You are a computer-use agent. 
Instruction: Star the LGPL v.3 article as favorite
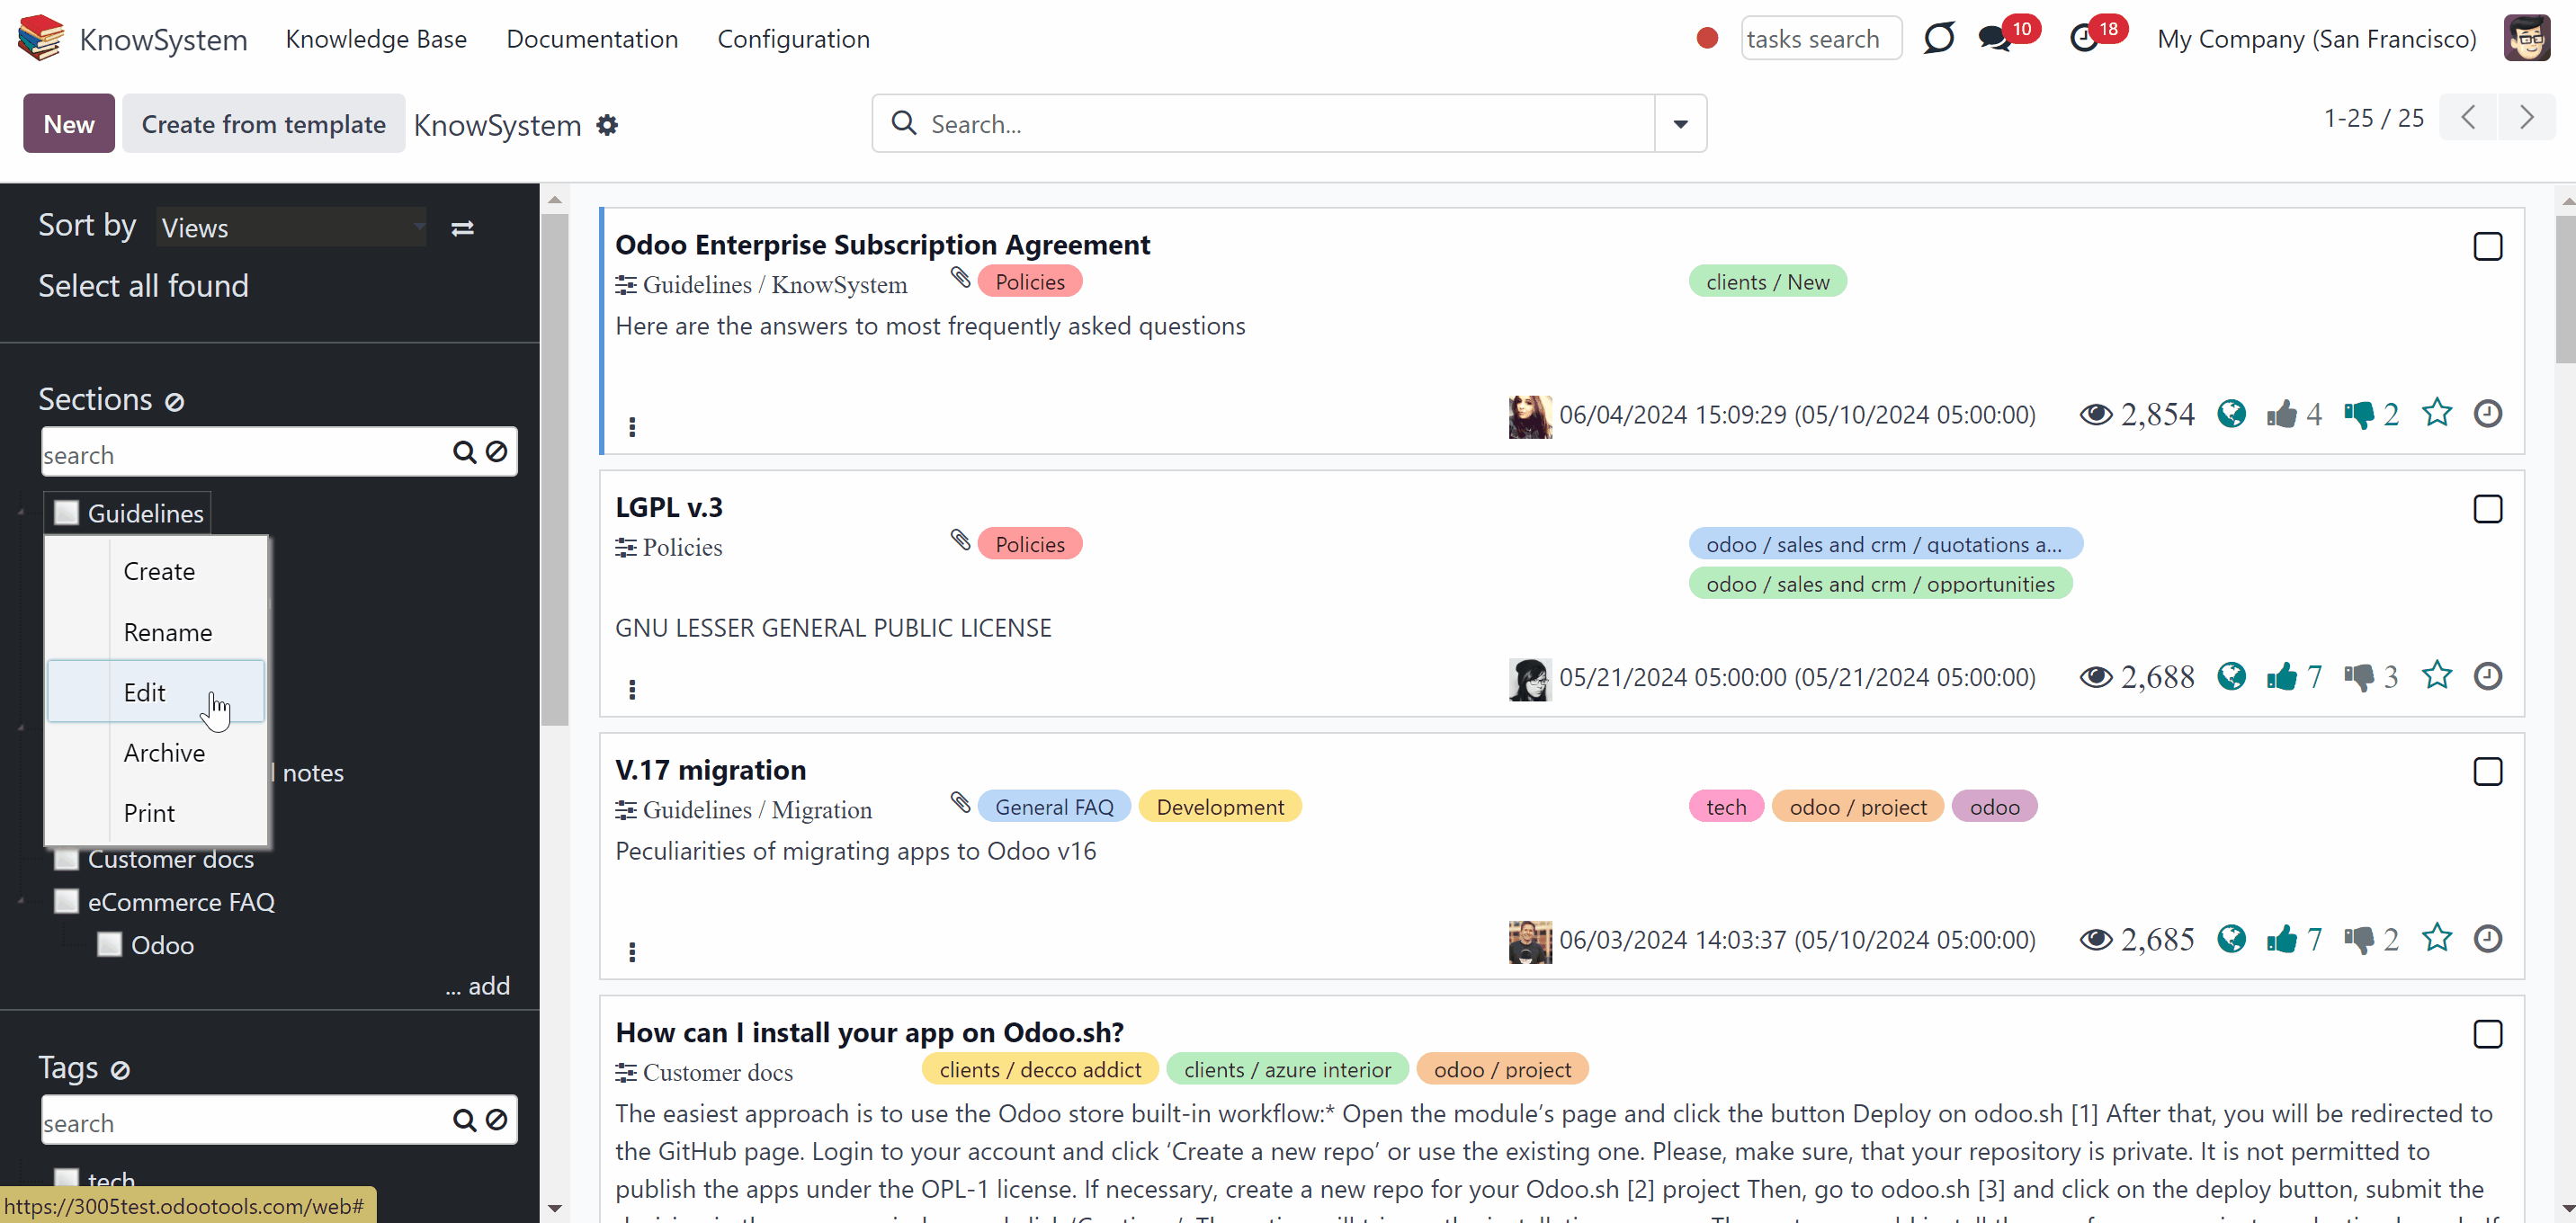(2437, 675)
